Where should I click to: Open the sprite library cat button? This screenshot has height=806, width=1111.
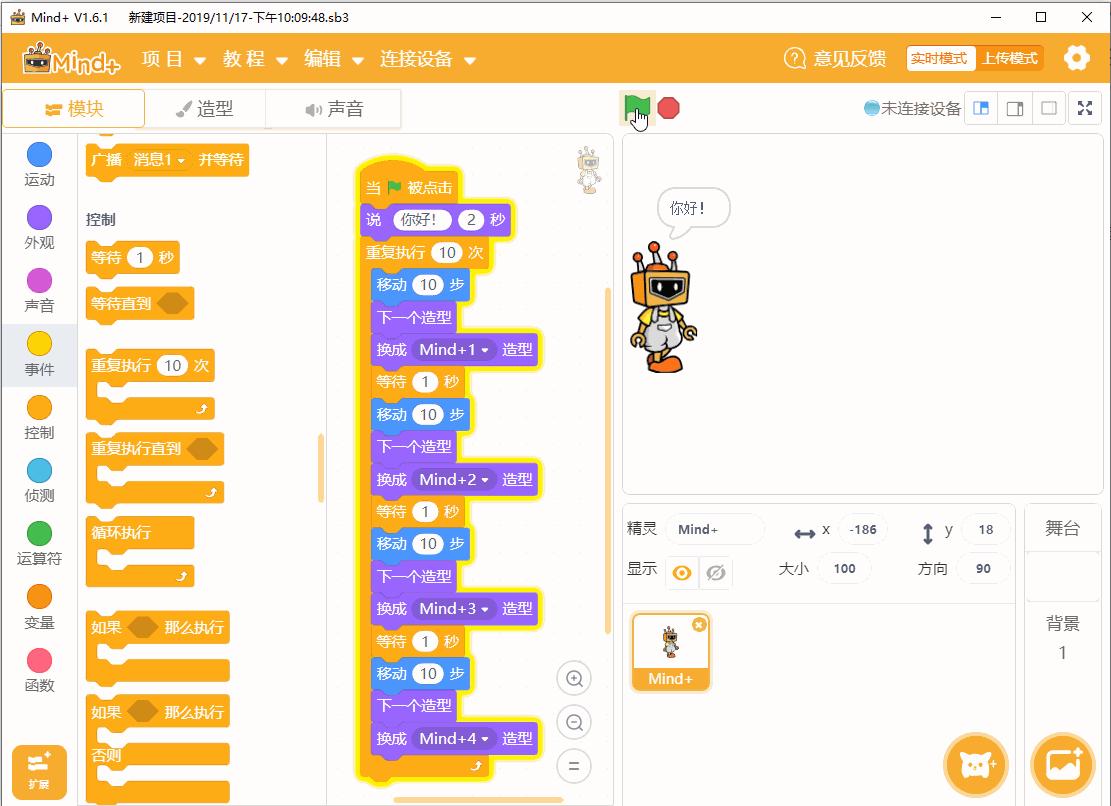click(976, 765)
